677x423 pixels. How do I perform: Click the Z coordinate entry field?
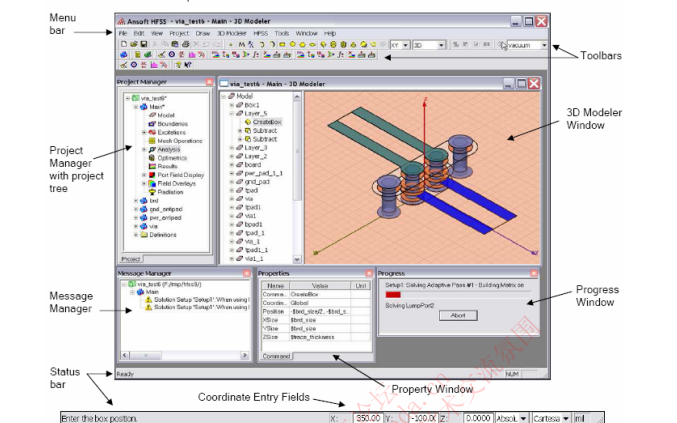(x=478, y=418)
